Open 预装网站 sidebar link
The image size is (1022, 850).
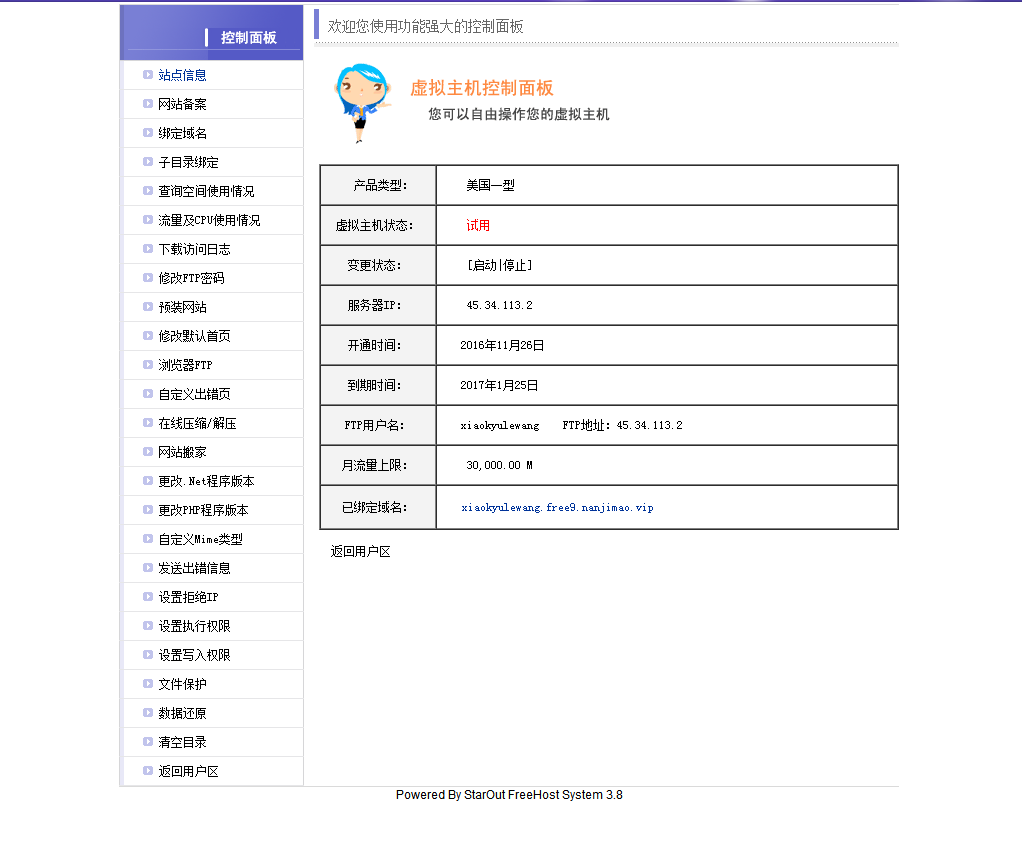tap(182, 307)
